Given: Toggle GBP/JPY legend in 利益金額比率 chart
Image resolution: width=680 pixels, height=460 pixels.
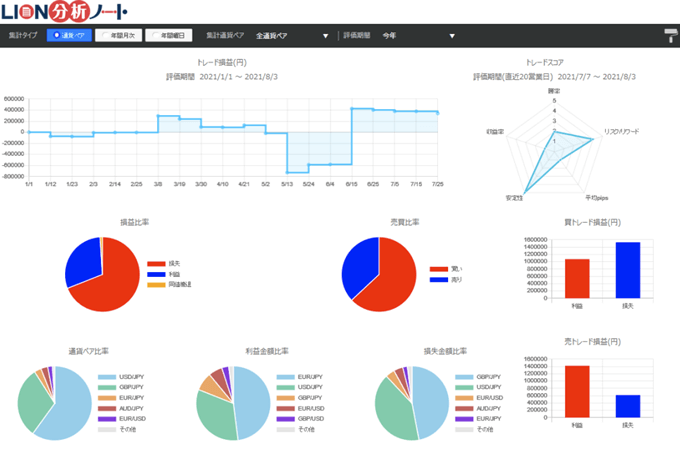Looking at the screenshot, I should point(300,398).
